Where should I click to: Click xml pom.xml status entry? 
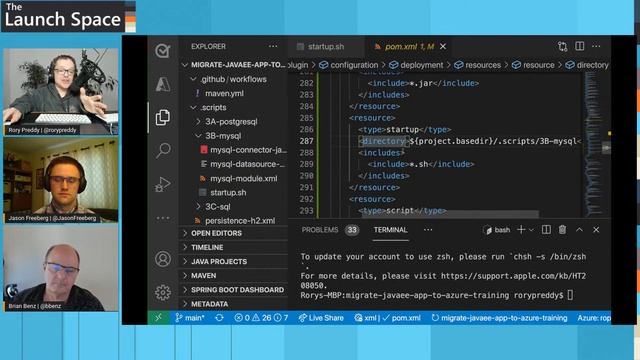pos(387,318)
